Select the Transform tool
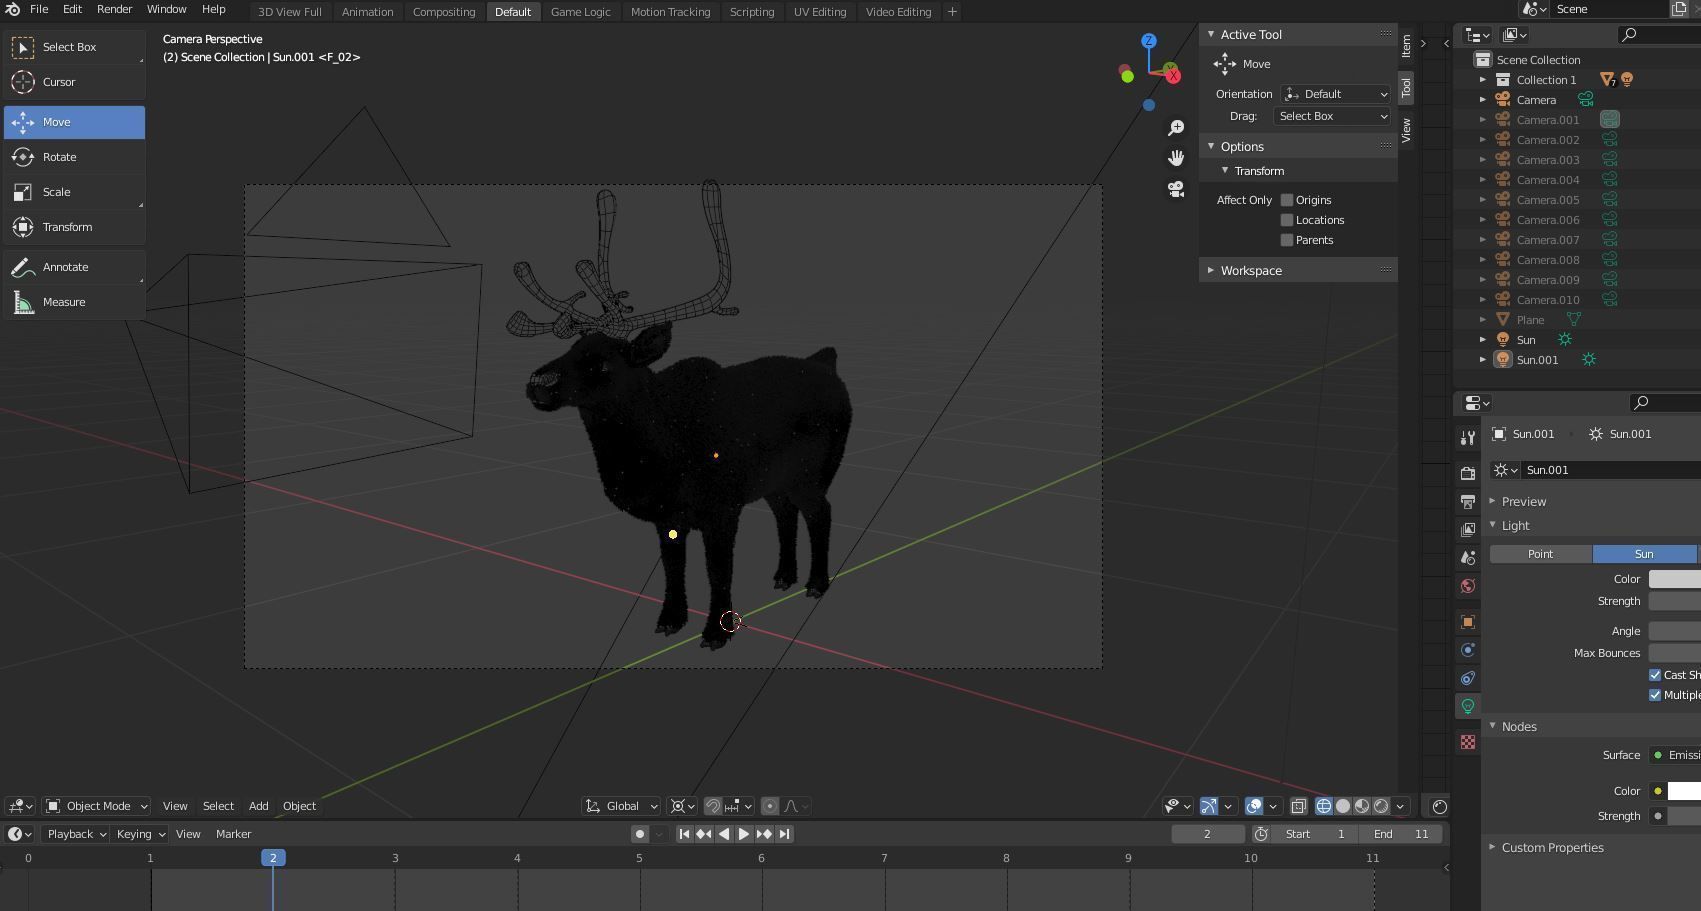Screen dimensions: 1701x911 (x=74, y=227)
